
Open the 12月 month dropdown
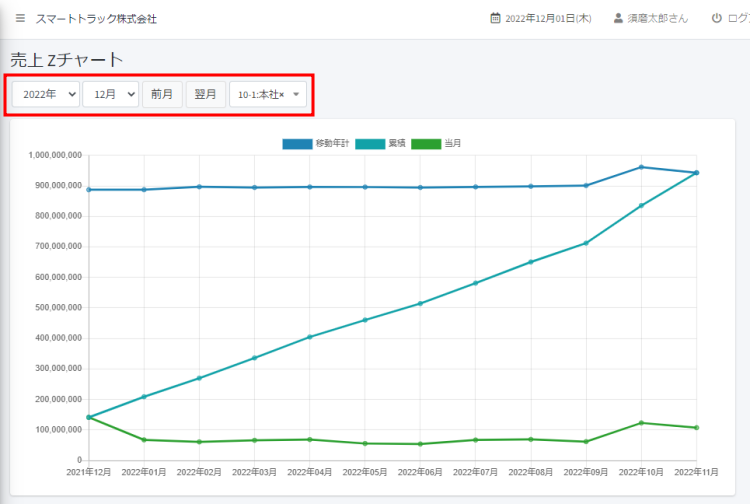110,94
